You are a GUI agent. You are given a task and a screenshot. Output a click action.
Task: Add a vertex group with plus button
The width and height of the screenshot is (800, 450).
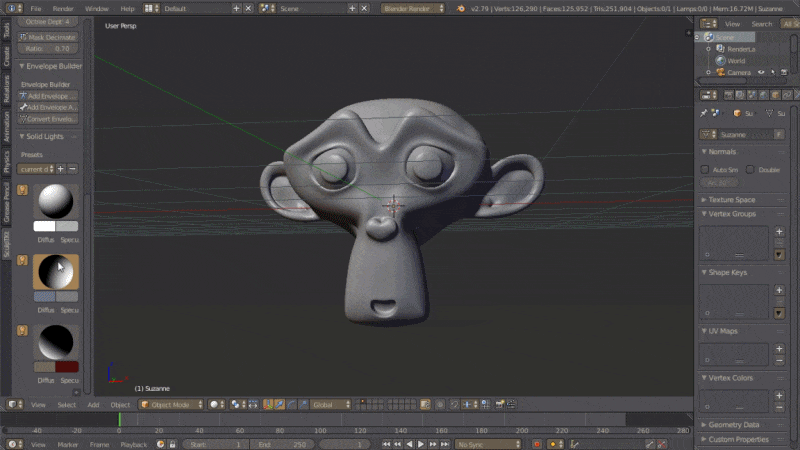coord(779,232)
